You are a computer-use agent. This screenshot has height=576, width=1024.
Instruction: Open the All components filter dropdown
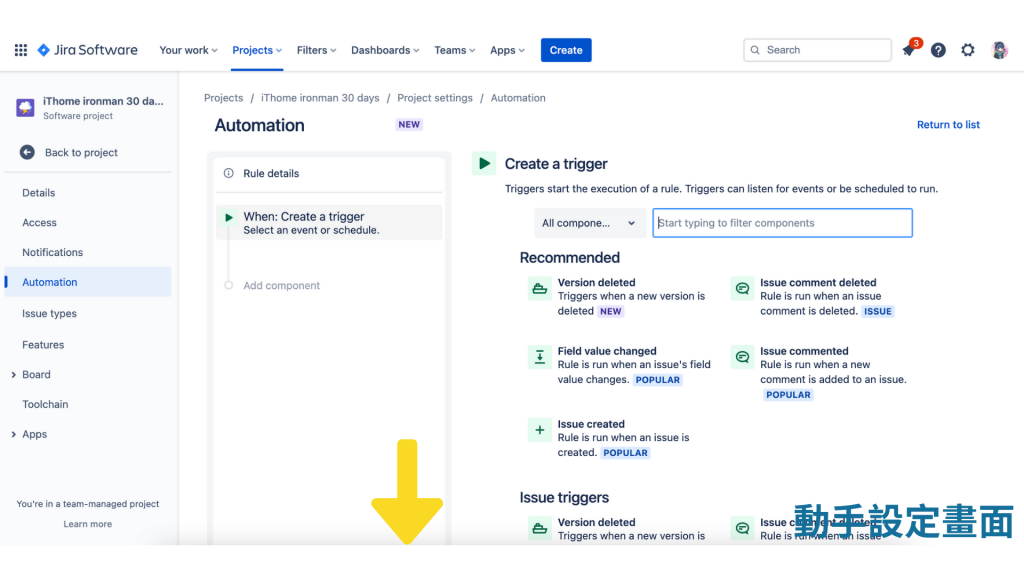click(590, 223)
